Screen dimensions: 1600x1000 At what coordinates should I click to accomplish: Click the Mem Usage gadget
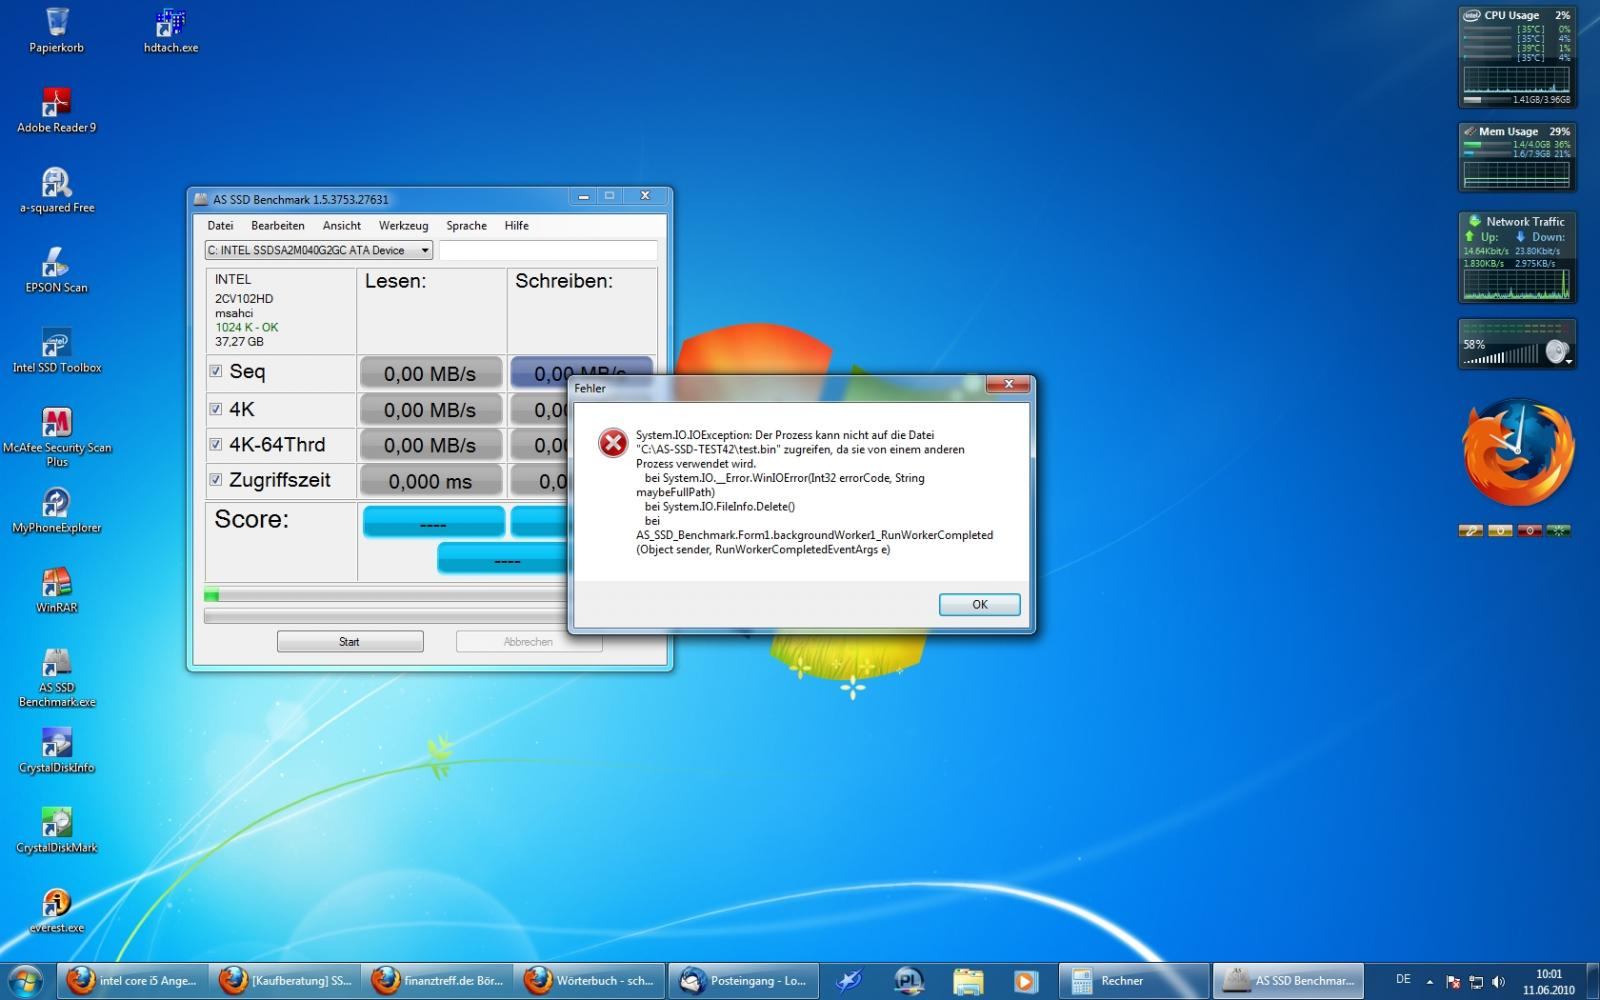coord(1517,157)
